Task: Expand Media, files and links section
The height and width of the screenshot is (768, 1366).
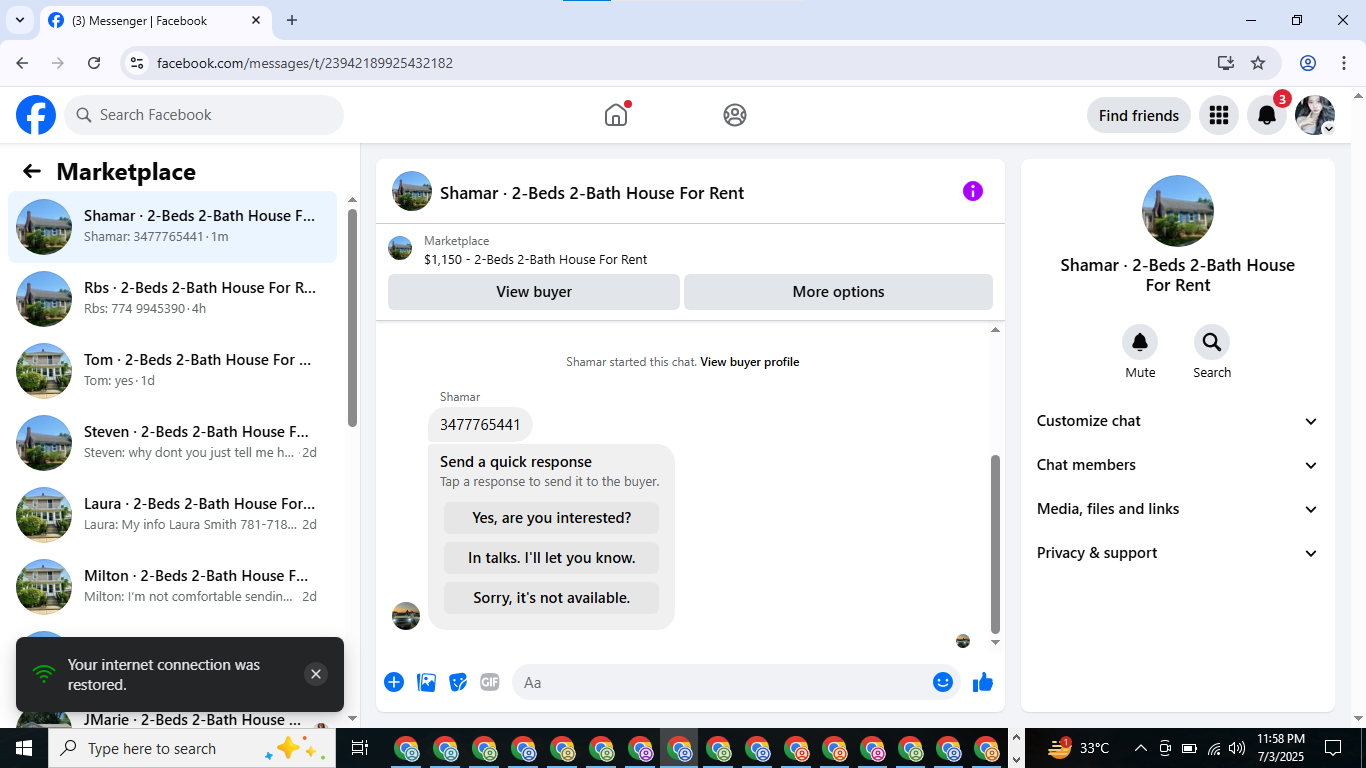Action: click(1178, 509)
